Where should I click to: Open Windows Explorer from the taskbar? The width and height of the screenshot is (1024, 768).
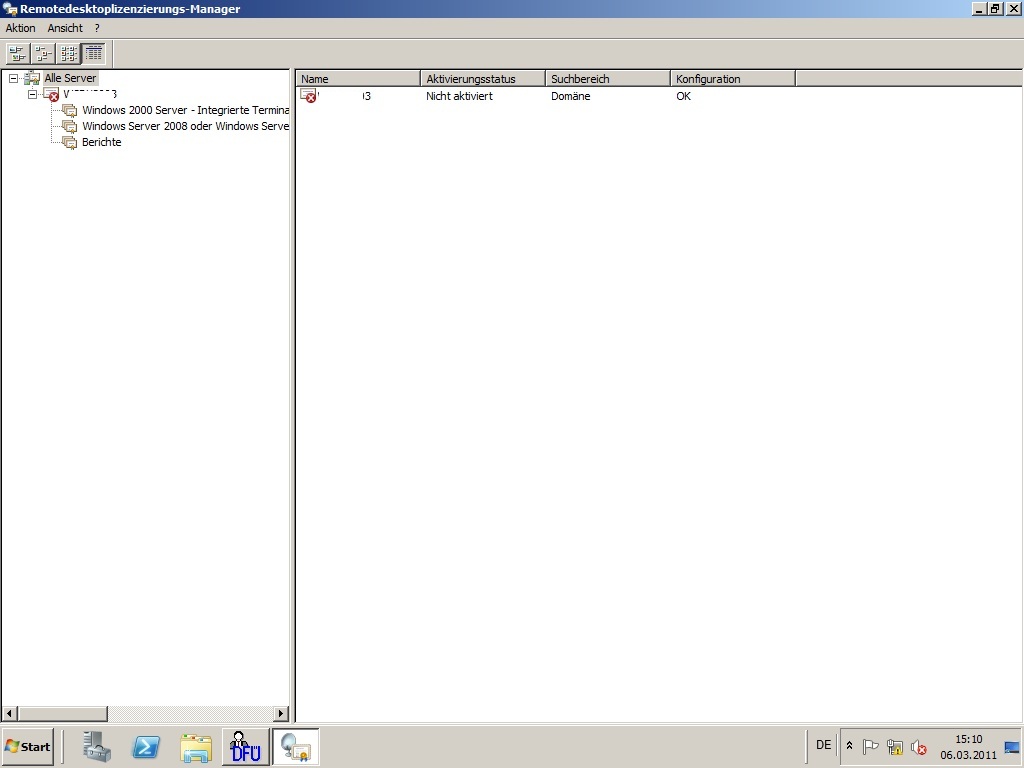196,747
